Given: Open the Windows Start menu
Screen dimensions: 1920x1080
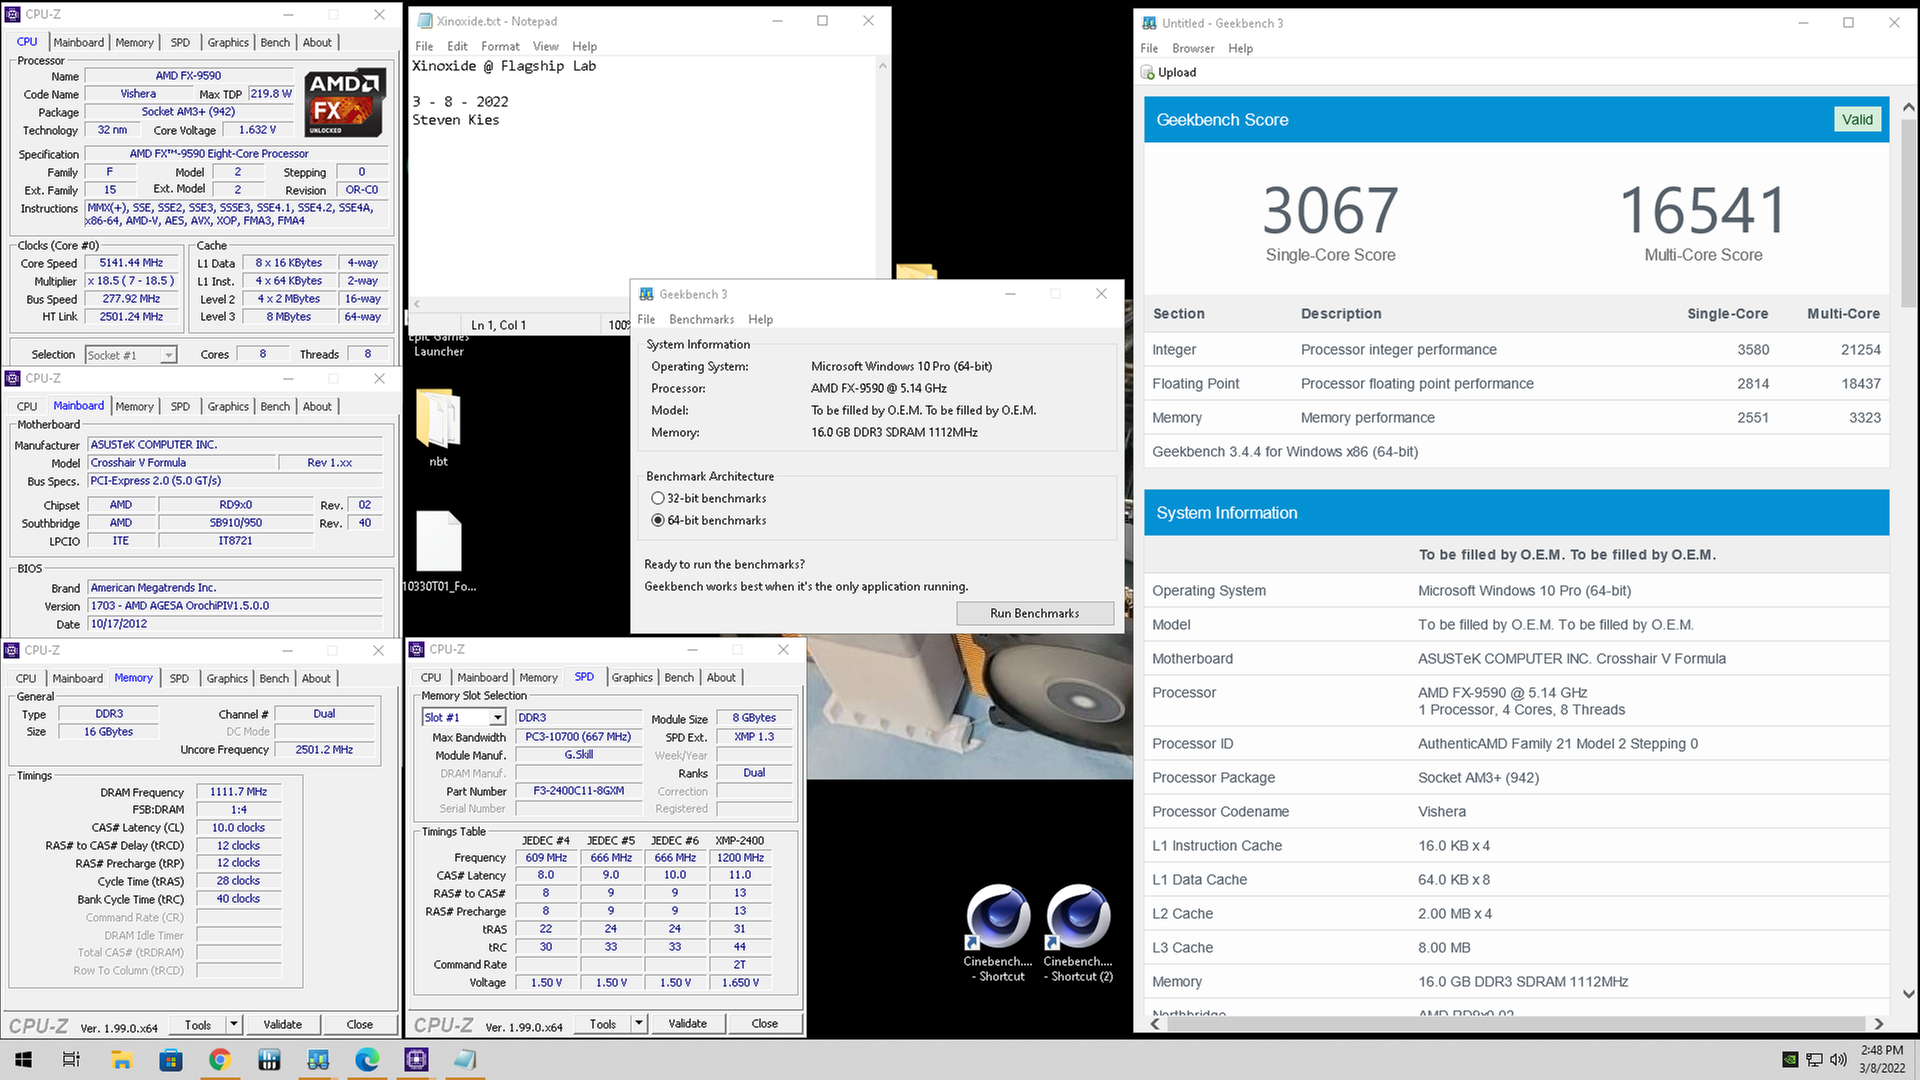Looking at the screenshot, I should (x=23, y=1059).
